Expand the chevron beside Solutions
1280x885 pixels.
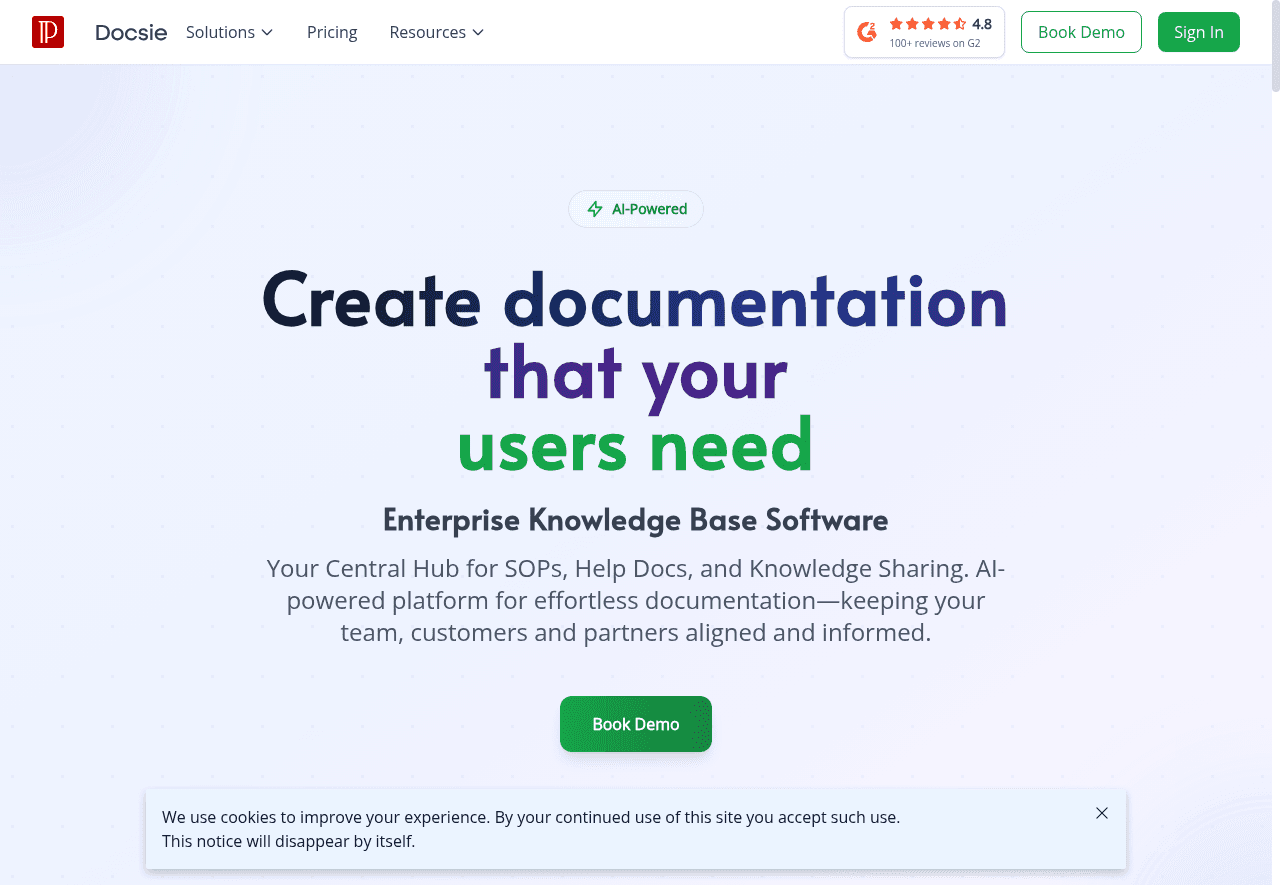(x=267, y=33)
